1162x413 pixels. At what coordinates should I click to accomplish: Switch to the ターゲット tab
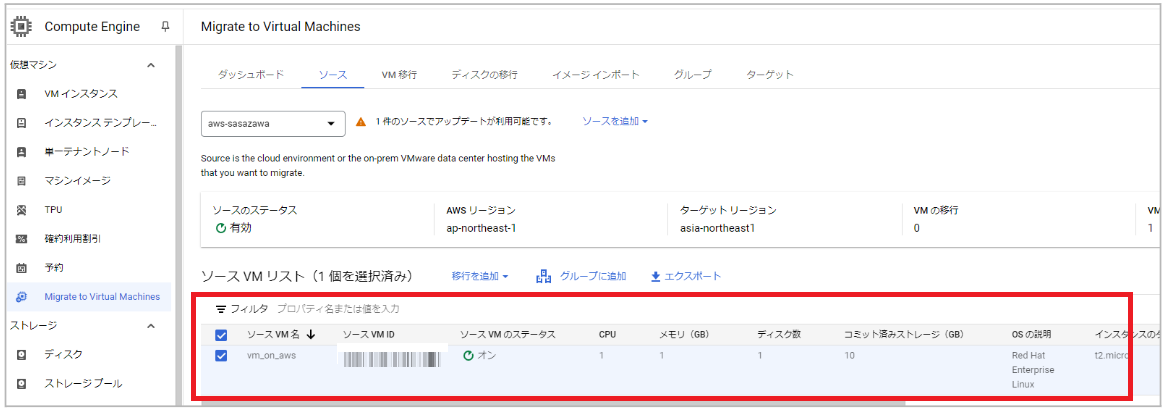click(x=770, y=75)
